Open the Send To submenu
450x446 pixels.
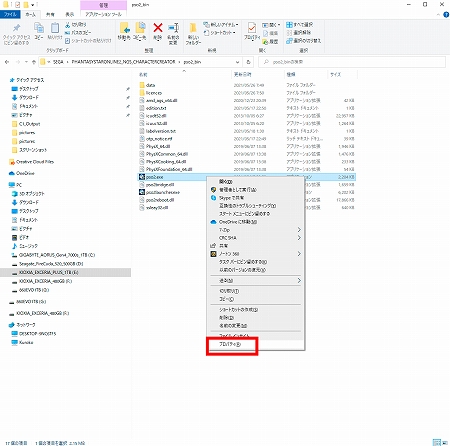(256, 281)
